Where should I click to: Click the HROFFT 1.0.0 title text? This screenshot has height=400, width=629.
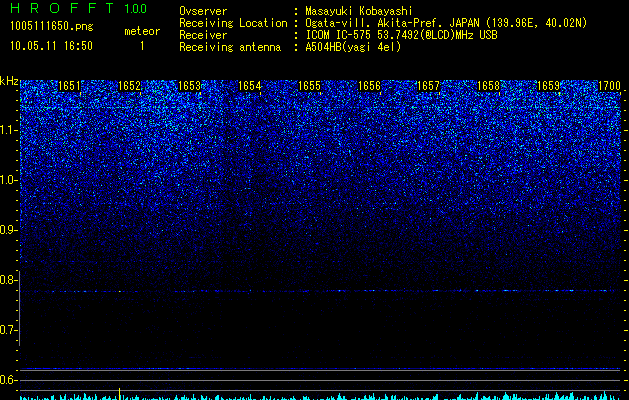click(x=79, y=8)
